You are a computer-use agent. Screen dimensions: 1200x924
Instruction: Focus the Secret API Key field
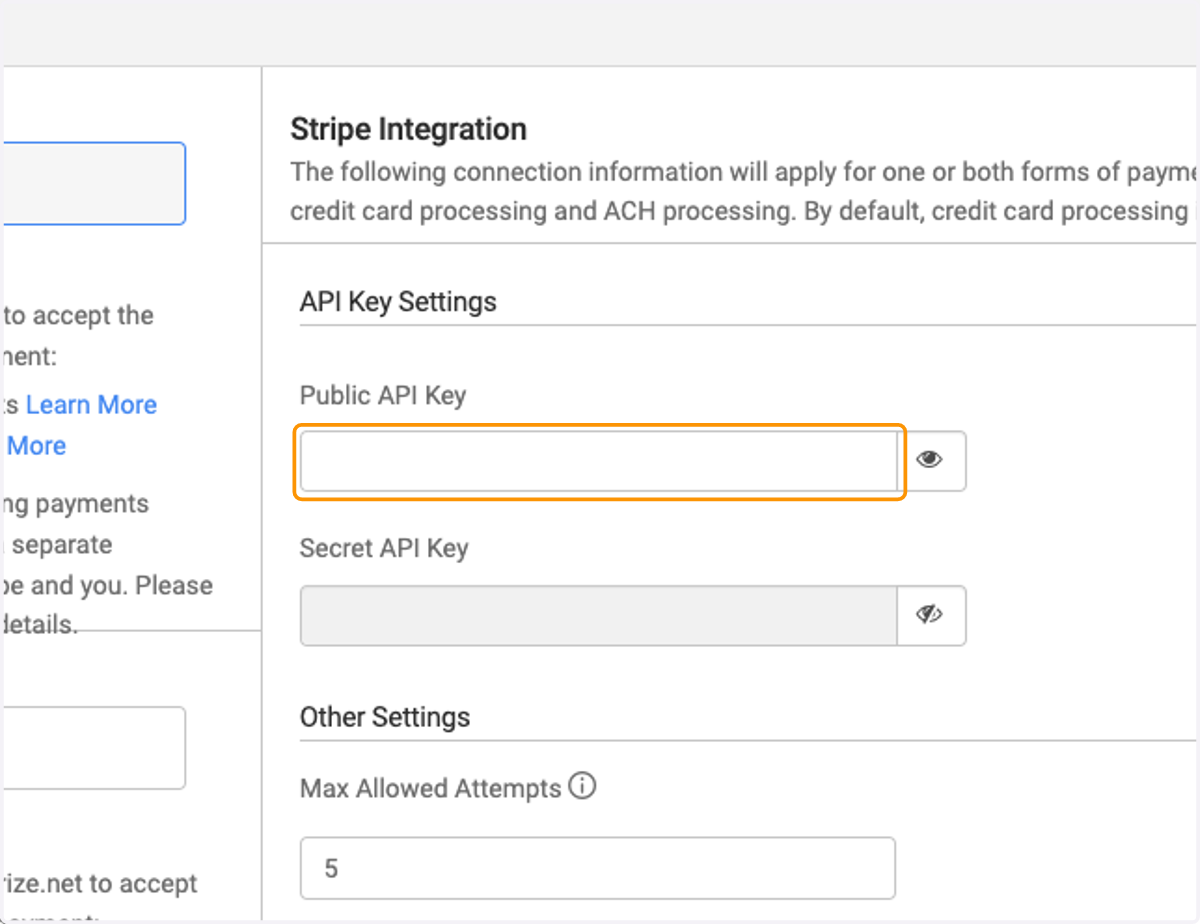click(599, 615)
